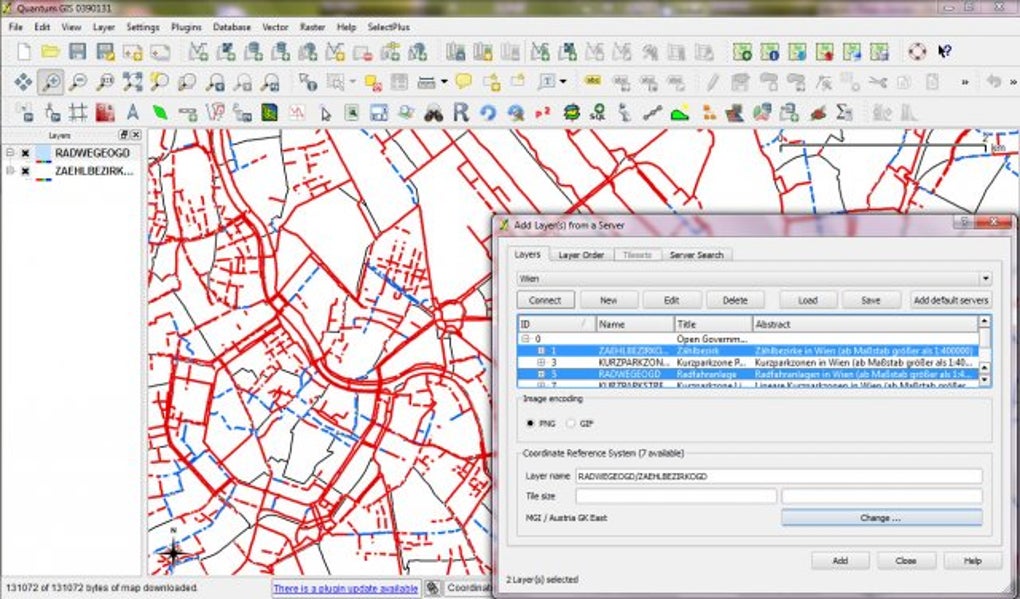Click the blue Refresh arrow icon
This screenshot has height=599, width=1020.
[x=488, y=113]
